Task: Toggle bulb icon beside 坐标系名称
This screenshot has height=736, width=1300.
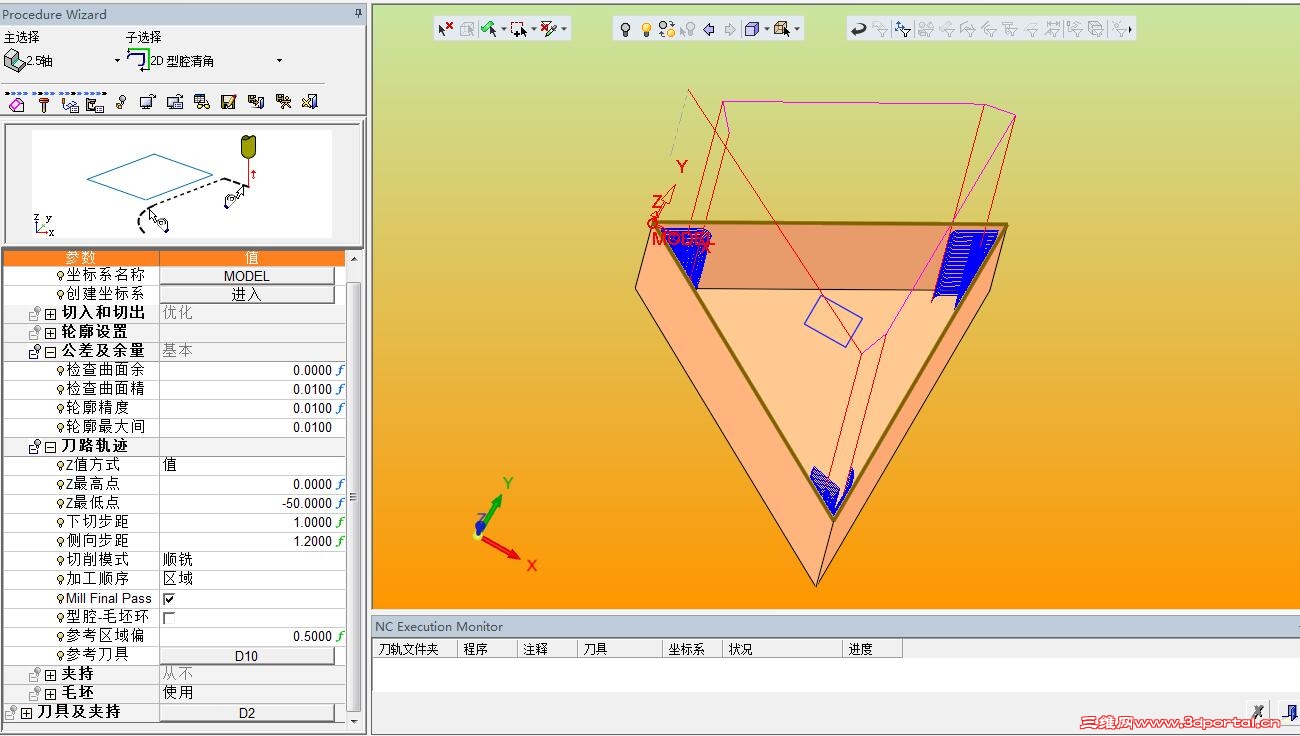Action: [60, 275]
